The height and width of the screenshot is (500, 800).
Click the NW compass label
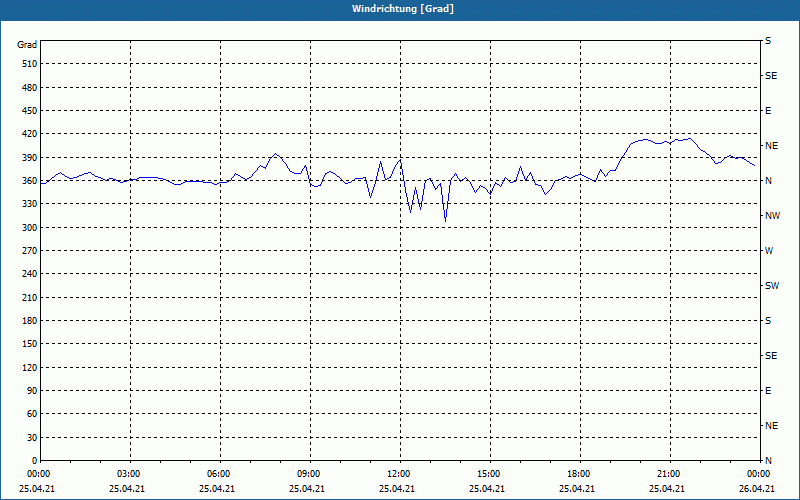coord(772,216)
